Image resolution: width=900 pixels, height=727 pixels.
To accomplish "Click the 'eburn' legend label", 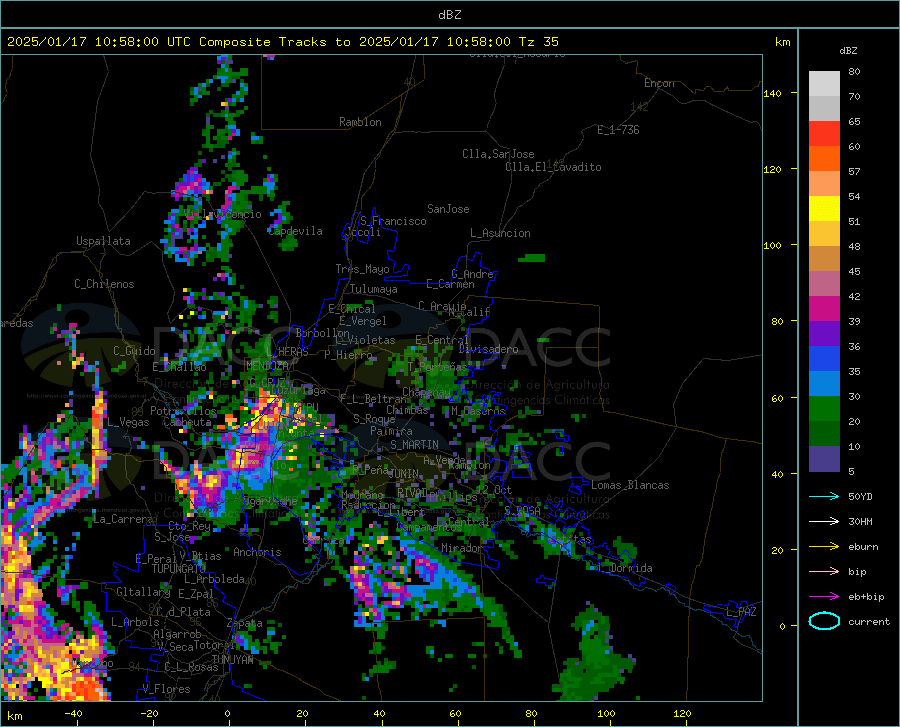I will [x=863, y=547].
